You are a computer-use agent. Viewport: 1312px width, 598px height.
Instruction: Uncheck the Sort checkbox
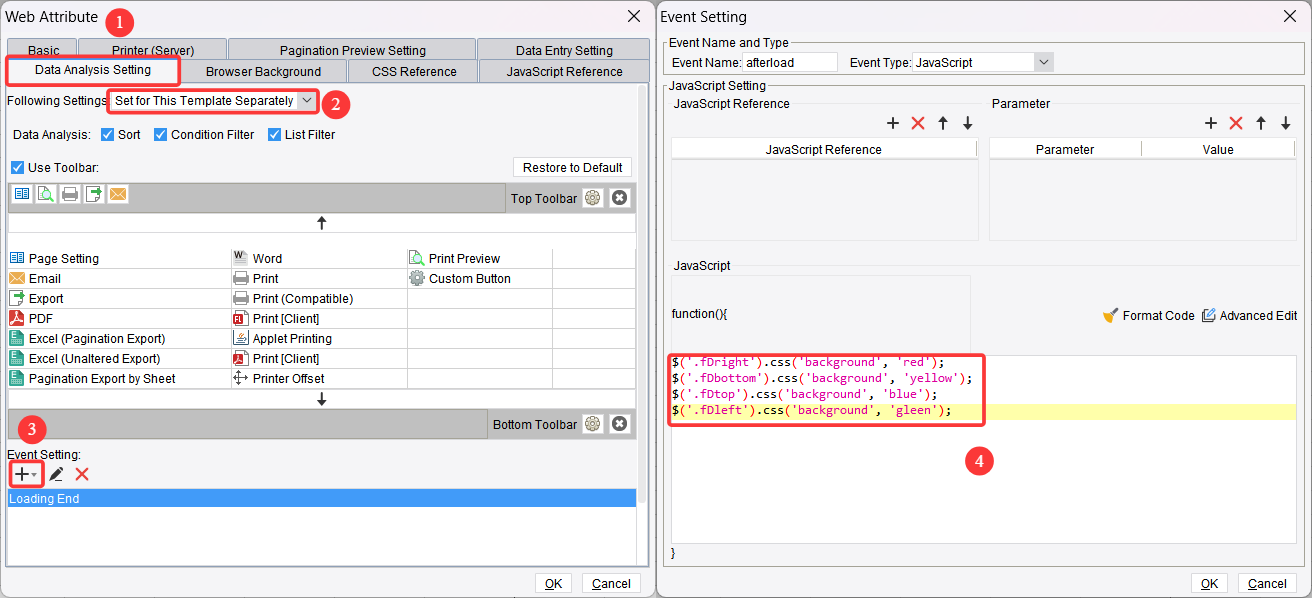pos(109,134)
